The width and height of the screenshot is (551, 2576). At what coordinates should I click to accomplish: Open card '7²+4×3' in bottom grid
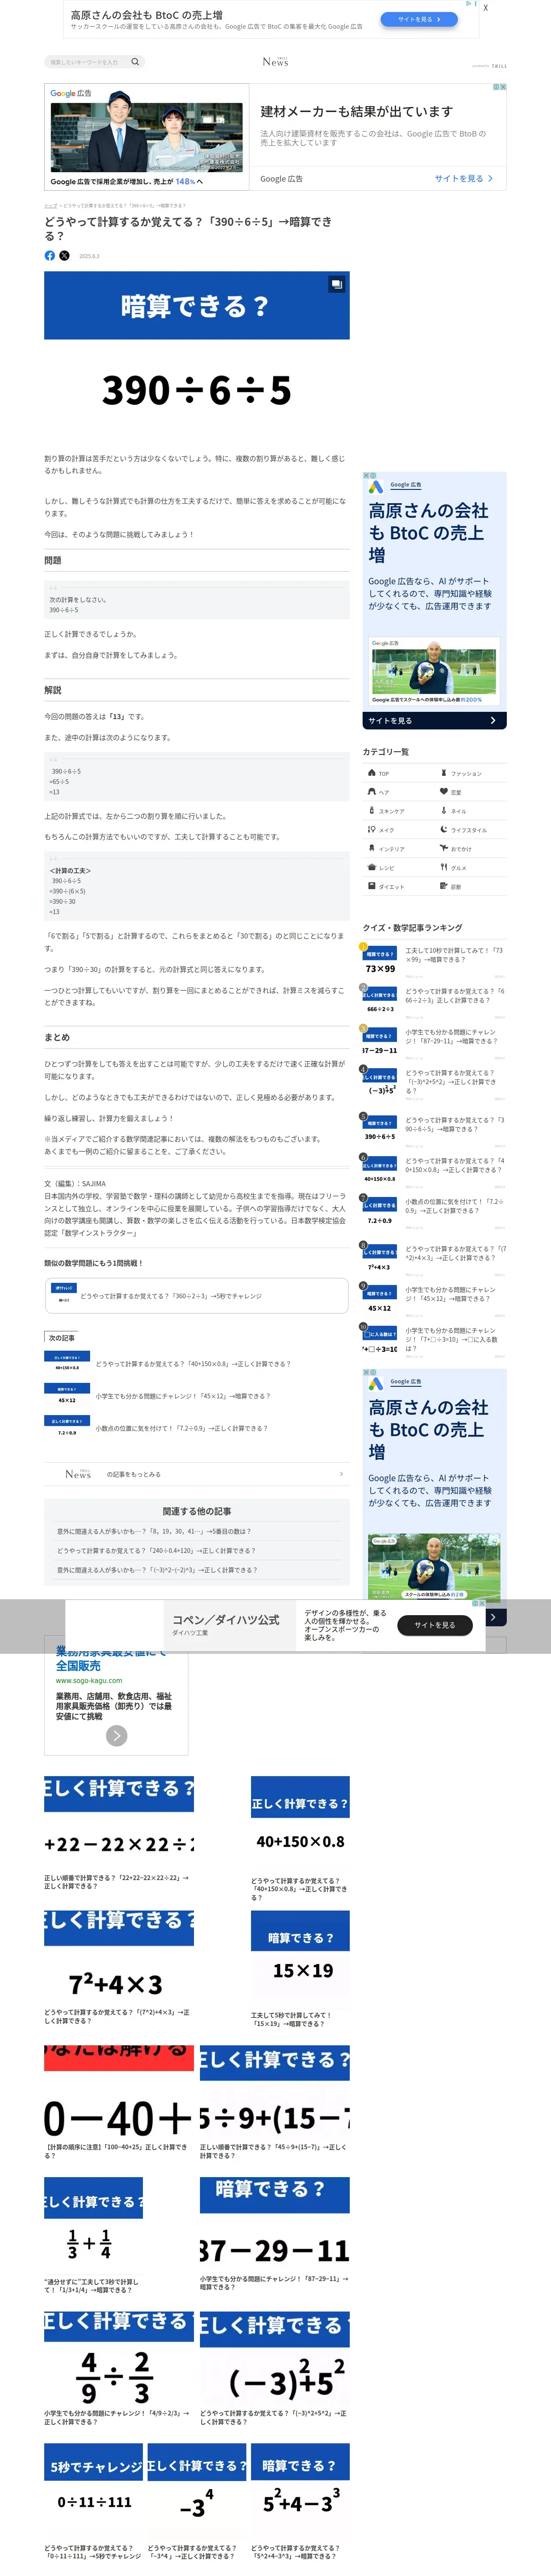tap(119, 1968)
